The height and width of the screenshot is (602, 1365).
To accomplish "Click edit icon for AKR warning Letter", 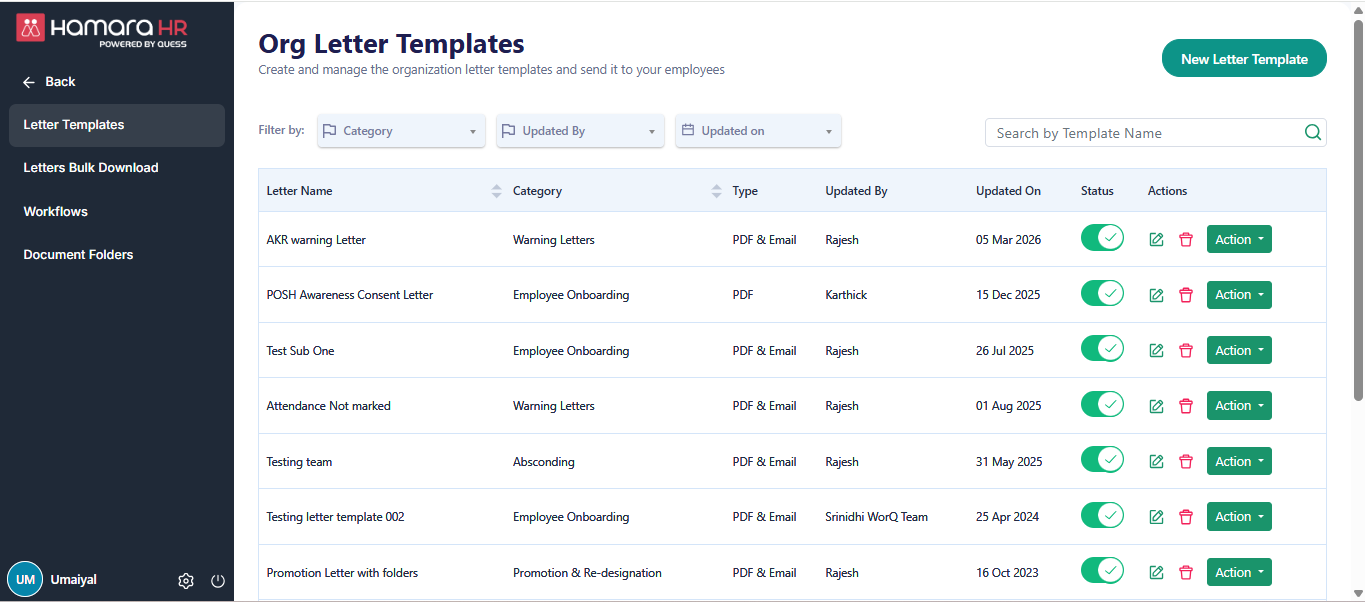I will pos(1156,240).
